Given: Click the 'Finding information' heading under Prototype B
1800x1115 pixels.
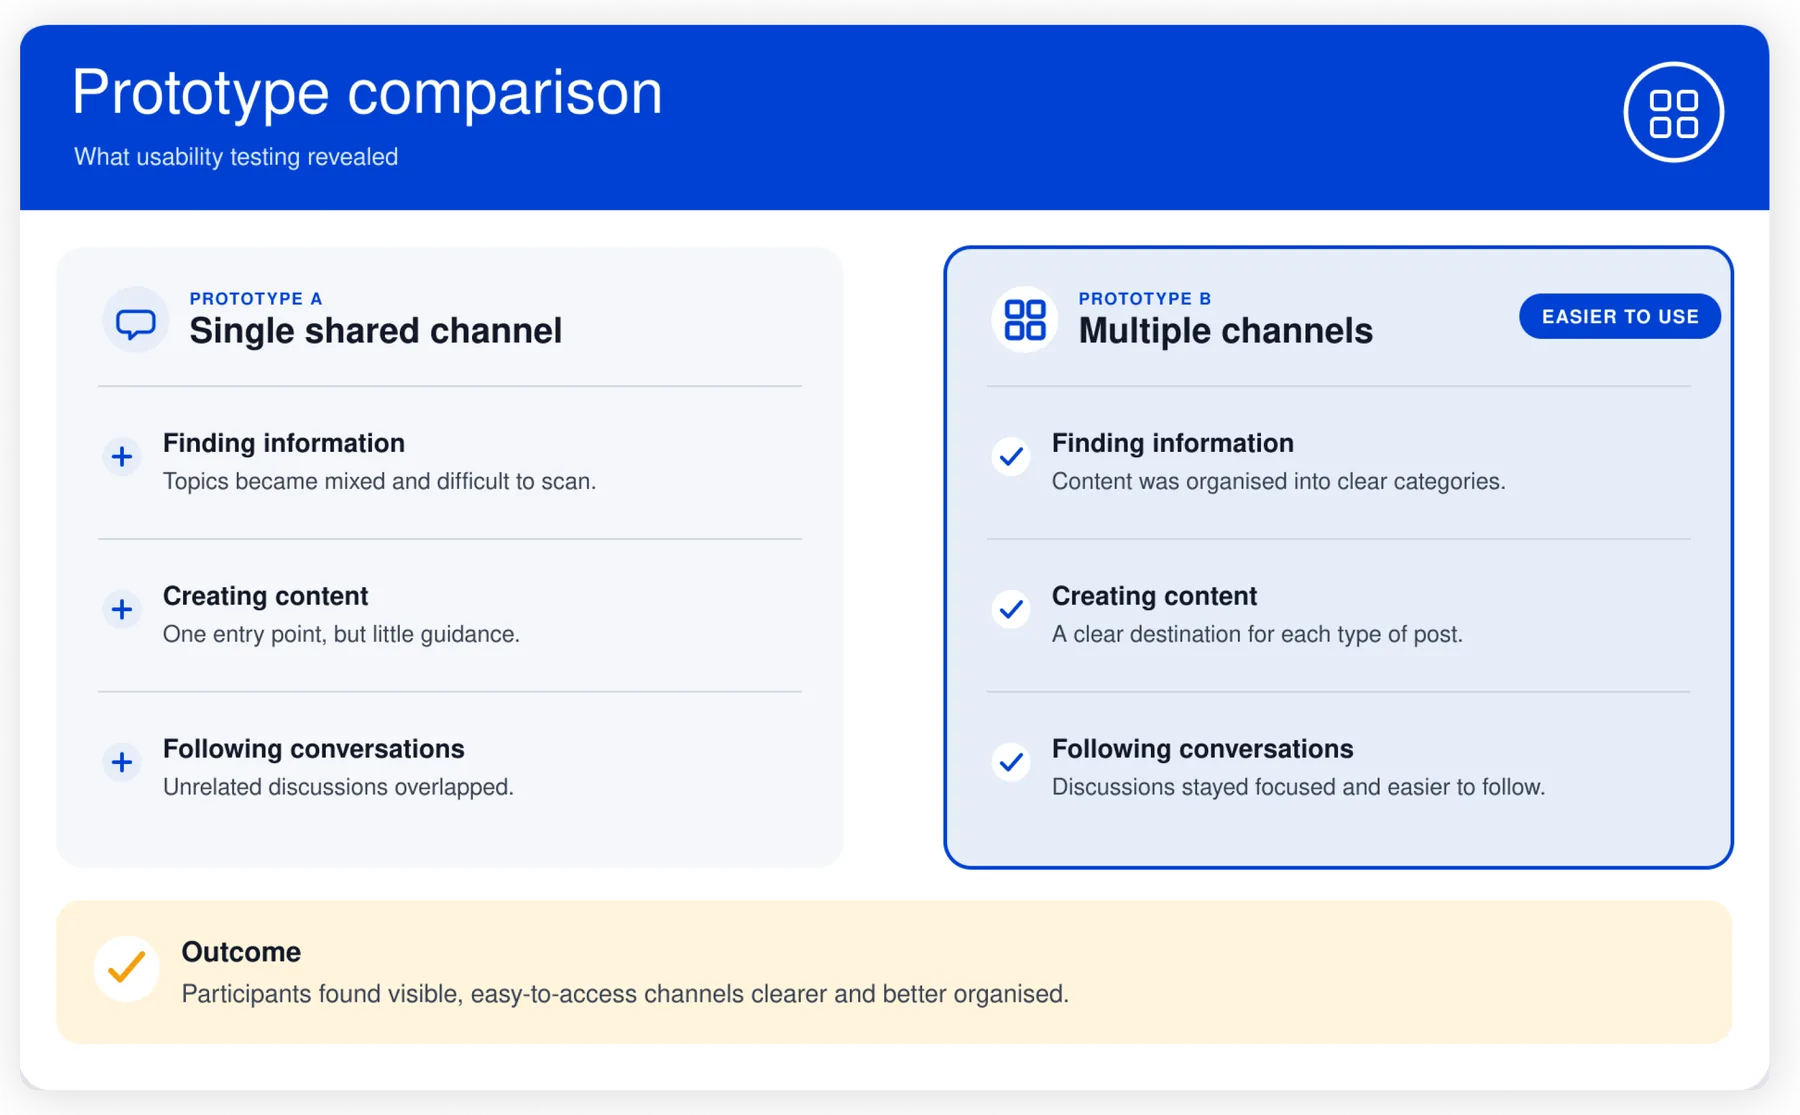Looking at the screenshot, I should pyautogui.click(x=1173, y=443).
